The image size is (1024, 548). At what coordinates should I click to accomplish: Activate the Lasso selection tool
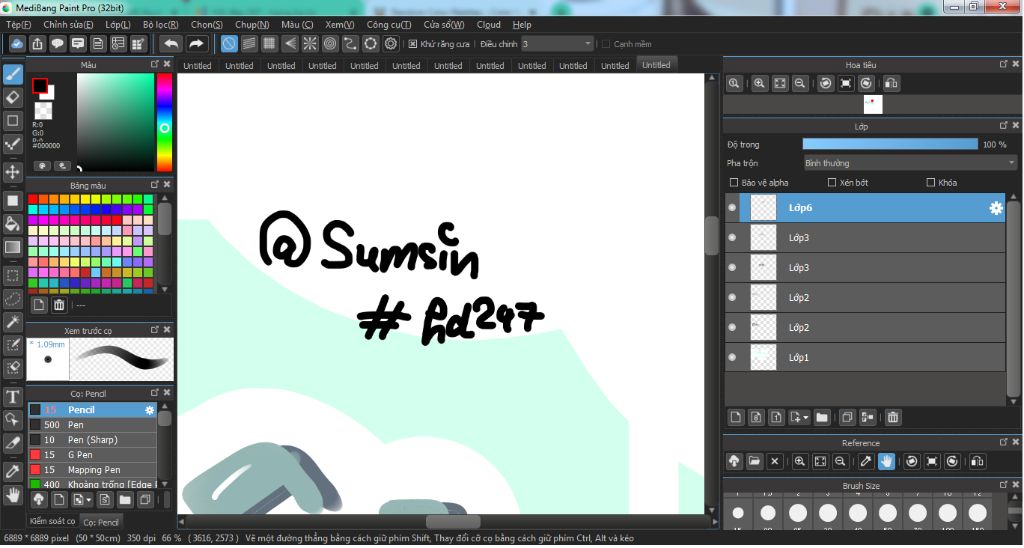coord(13,299)
